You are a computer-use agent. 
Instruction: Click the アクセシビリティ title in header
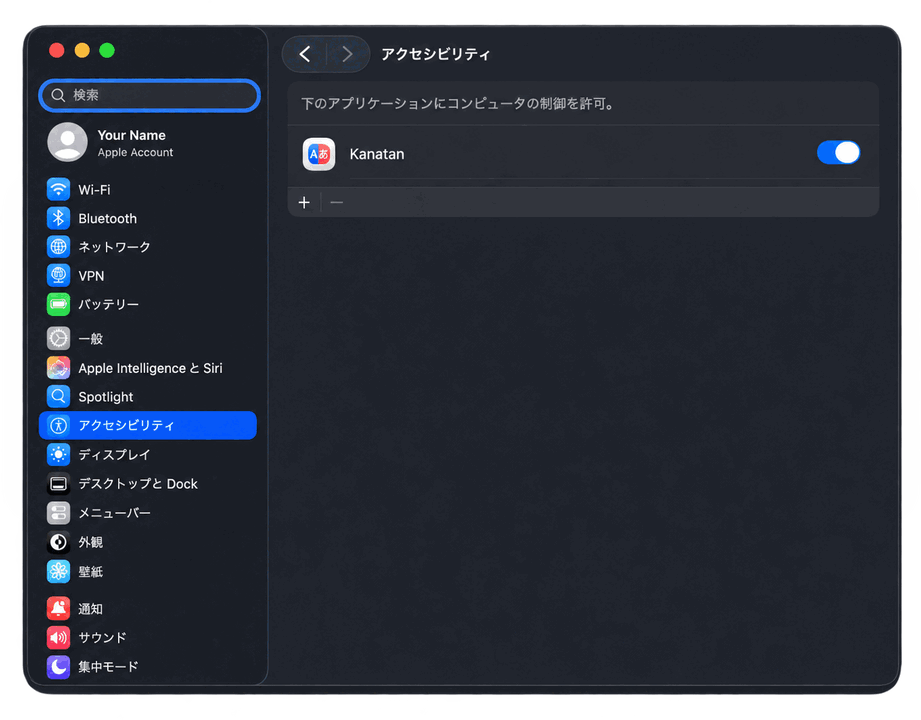(436, 54)
